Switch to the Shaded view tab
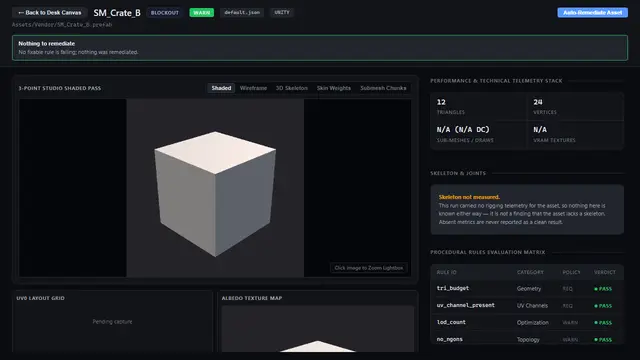 [x=221, y=88]
